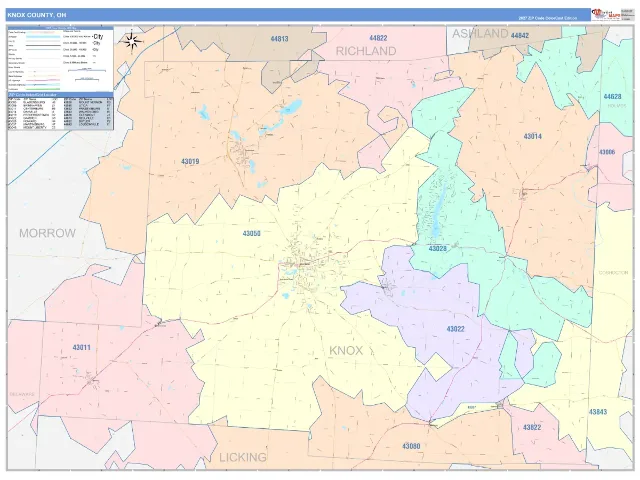Screen dimensions: 640x480
Task: Click ZIP code label 44822
Action: (378, 38)
